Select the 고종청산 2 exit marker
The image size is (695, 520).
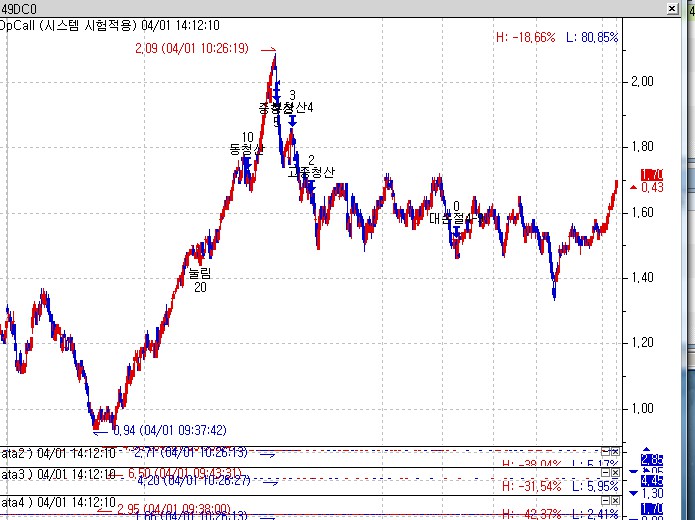[310, 167]
